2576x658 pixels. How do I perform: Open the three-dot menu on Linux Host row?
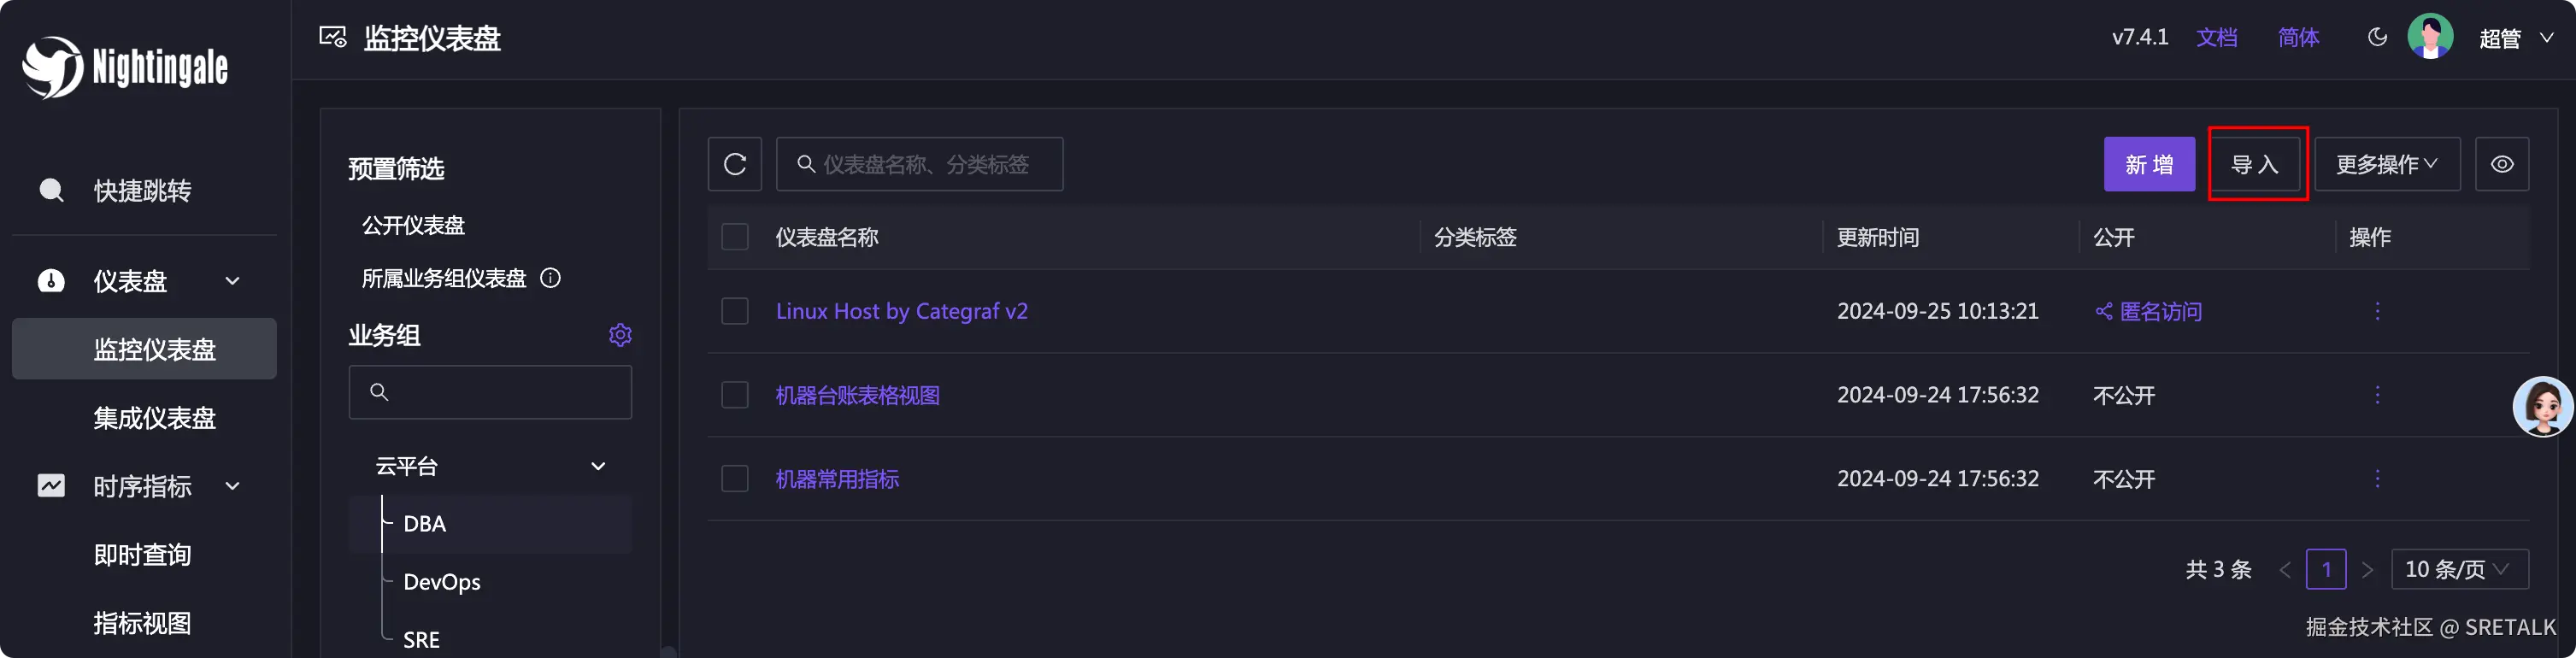point(2378,311)
